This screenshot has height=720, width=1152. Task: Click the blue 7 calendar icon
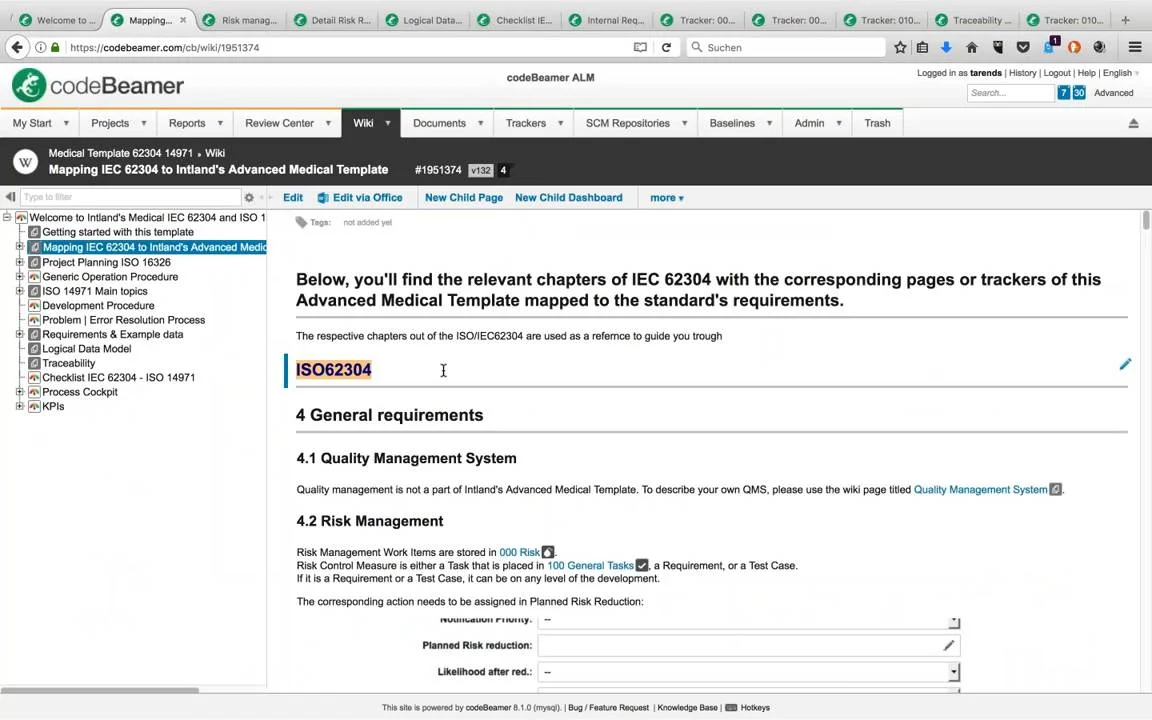pos(1063,93)
